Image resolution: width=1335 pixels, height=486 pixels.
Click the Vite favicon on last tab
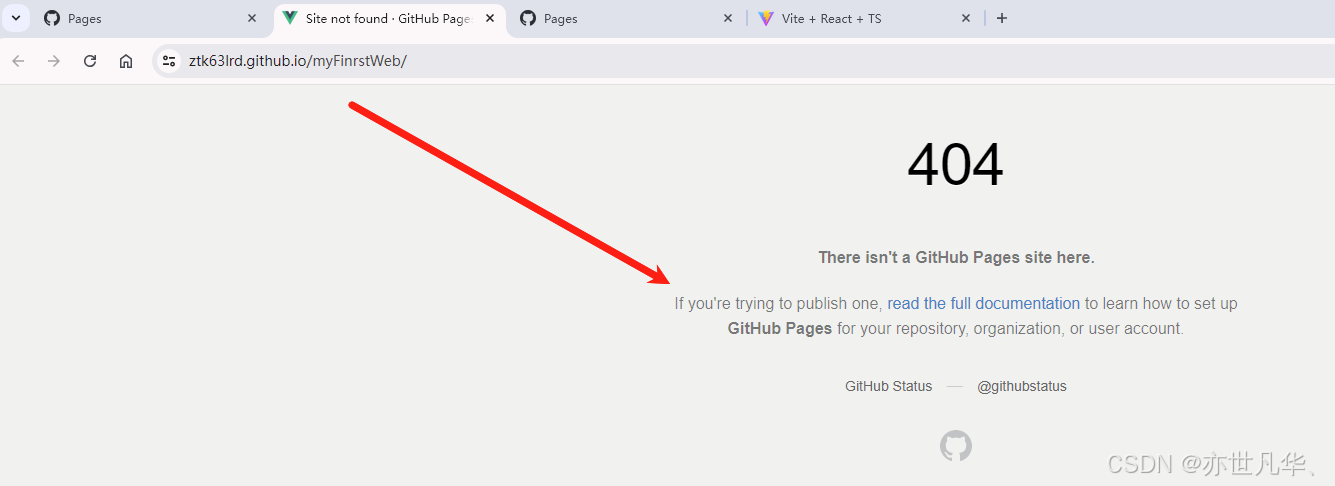pos(766,18)
